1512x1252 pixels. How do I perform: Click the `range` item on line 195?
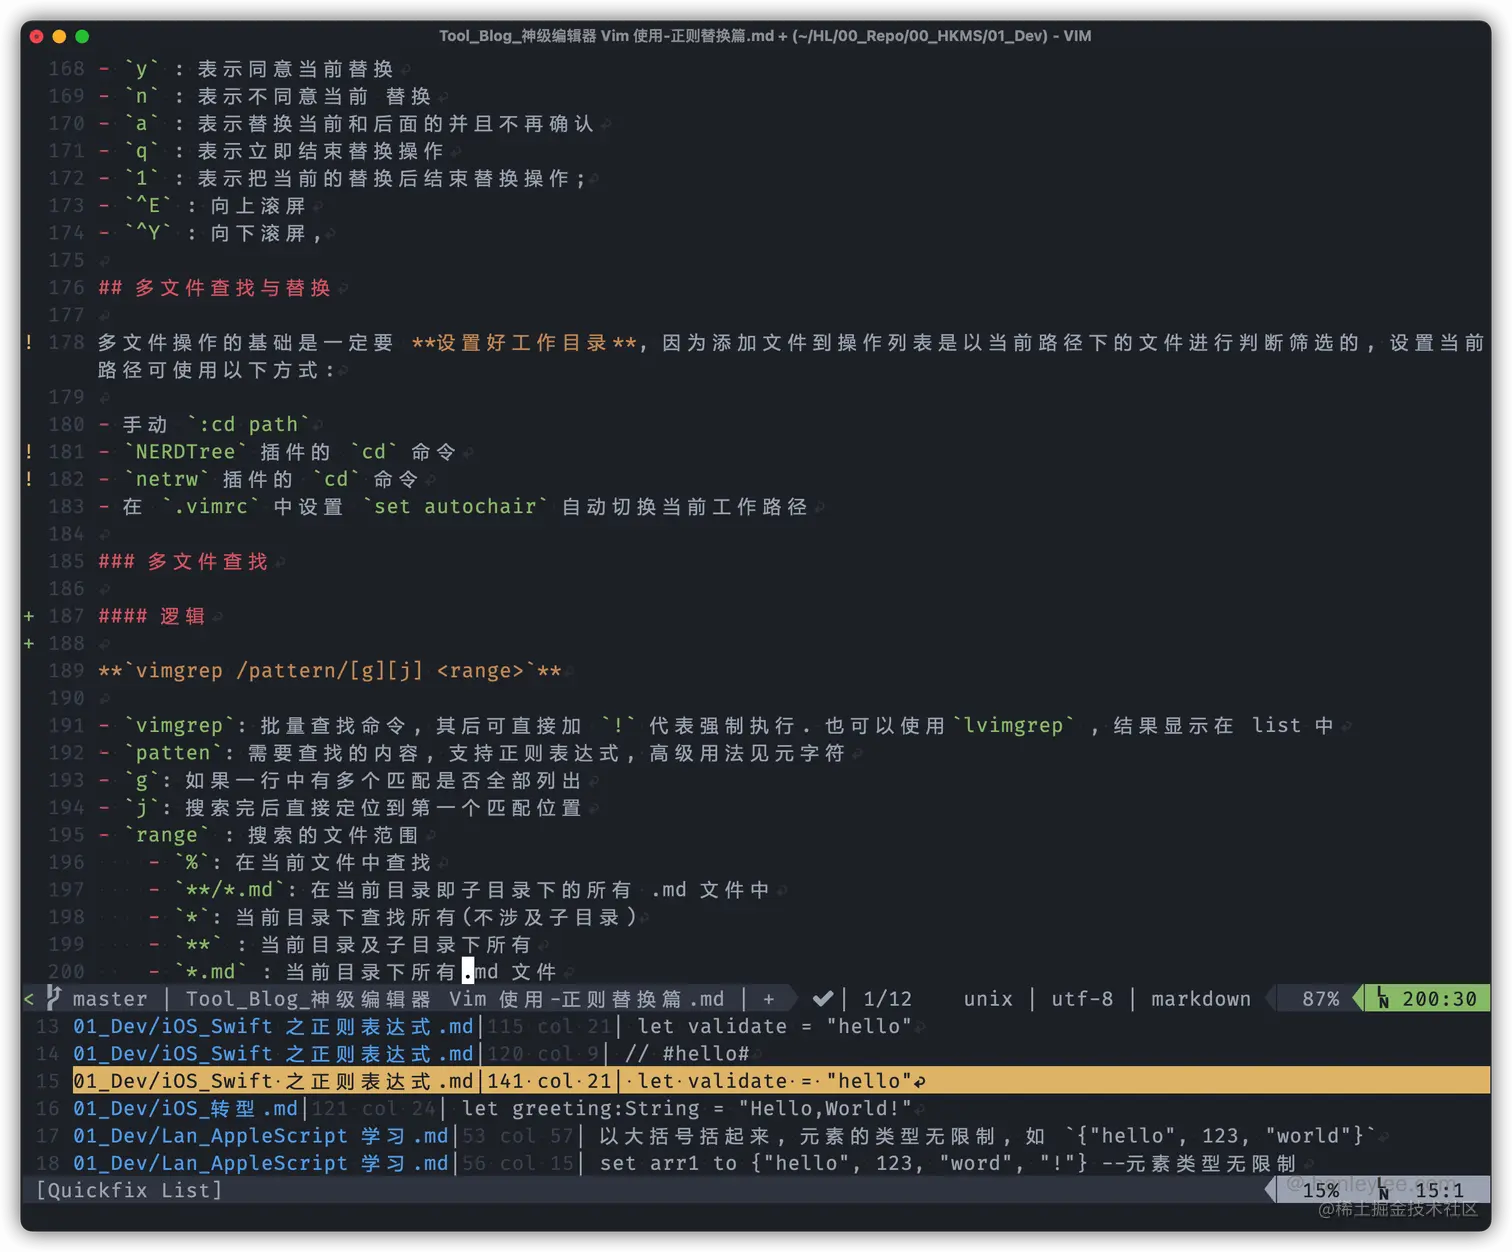167,835
